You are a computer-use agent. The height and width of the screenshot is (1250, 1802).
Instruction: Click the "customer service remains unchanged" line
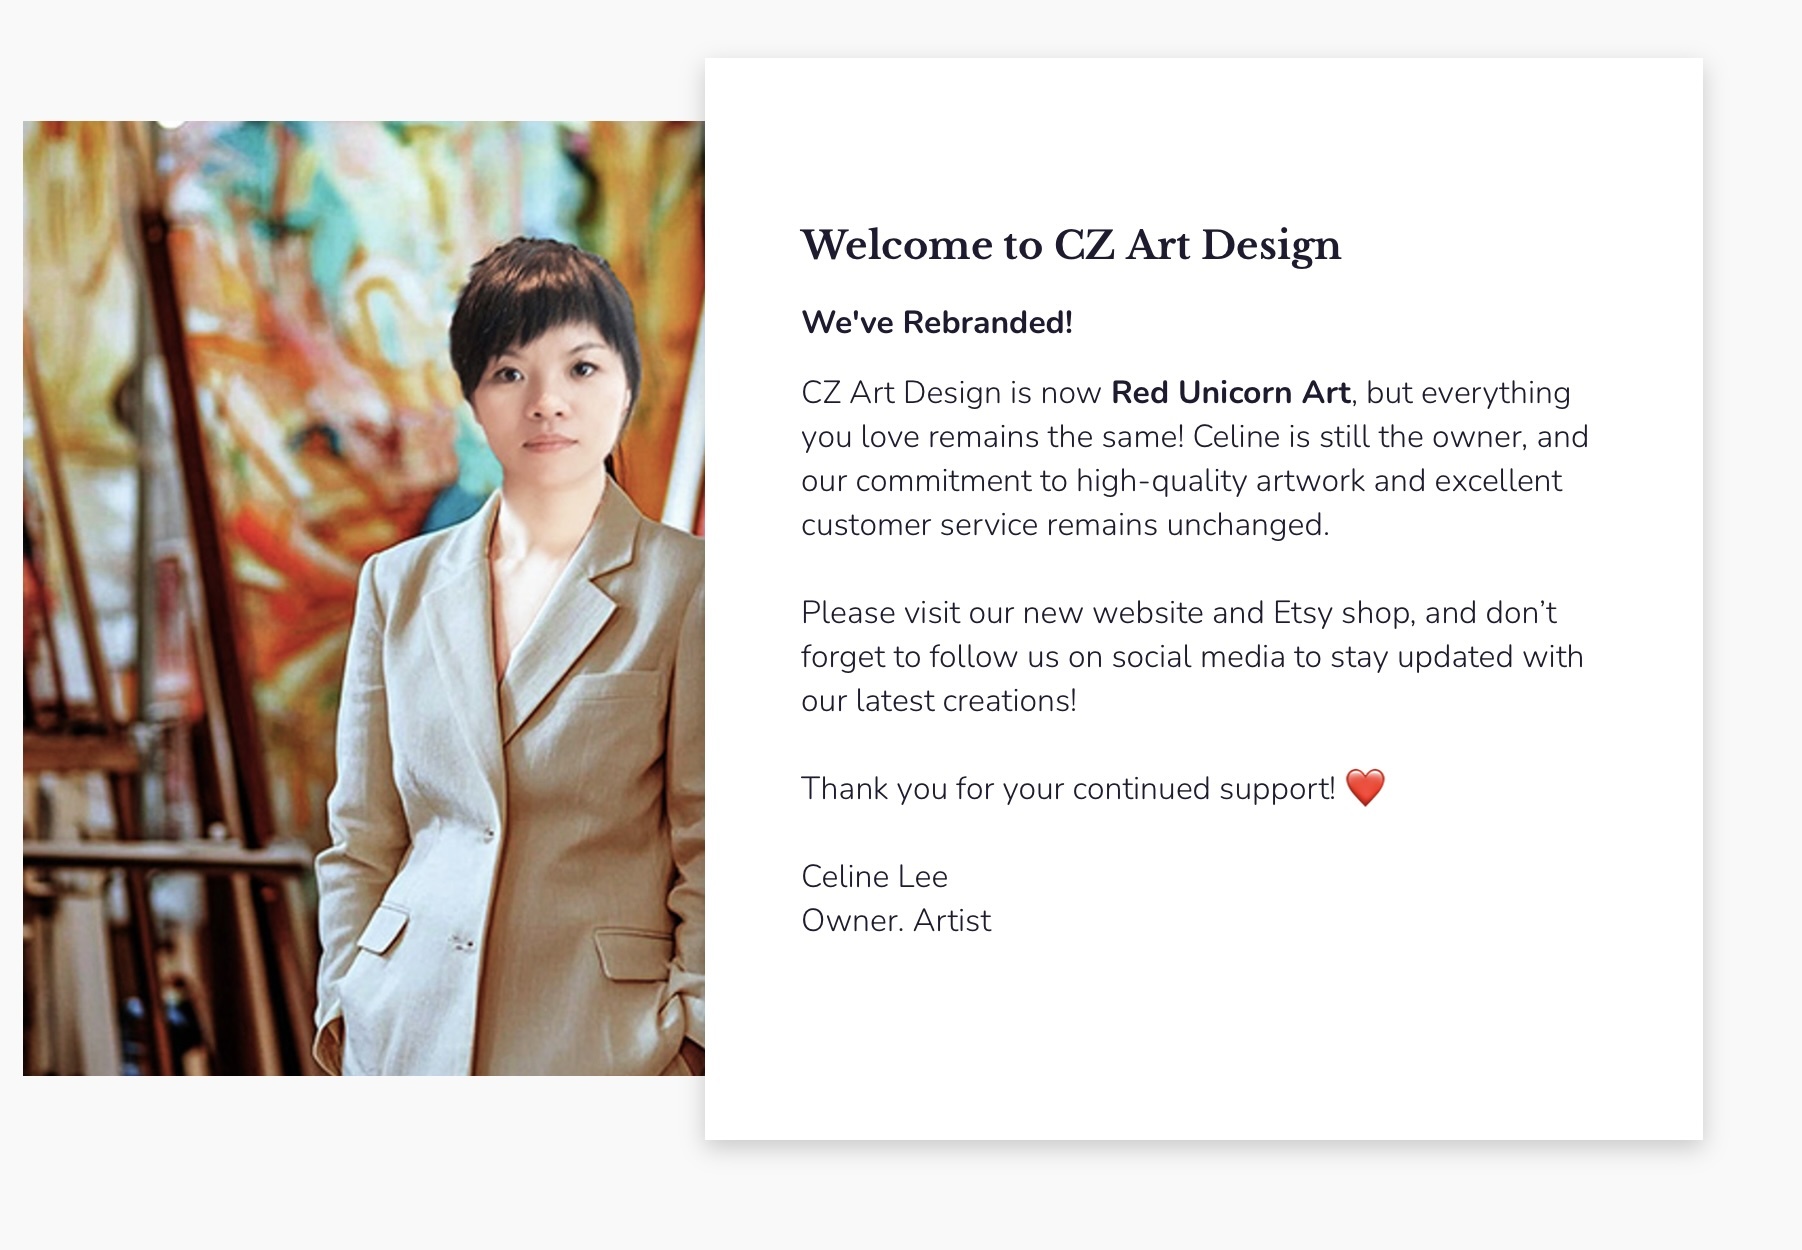pos(1064,524)
